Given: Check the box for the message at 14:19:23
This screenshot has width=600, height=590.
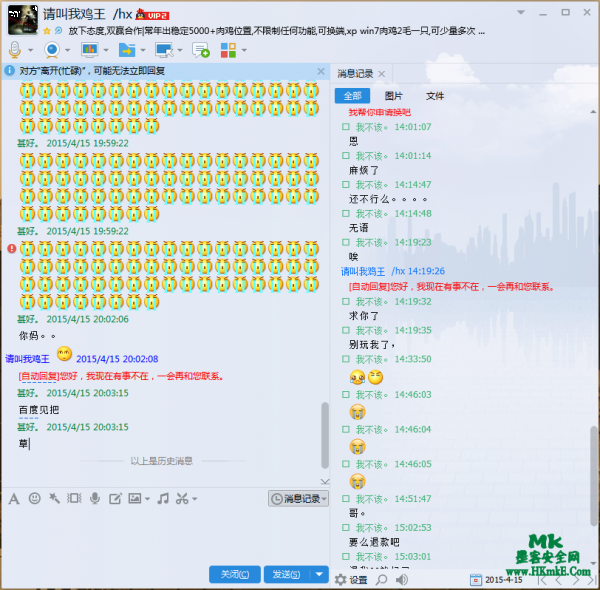Looking at the screenshot, I should tap(346, 242).
